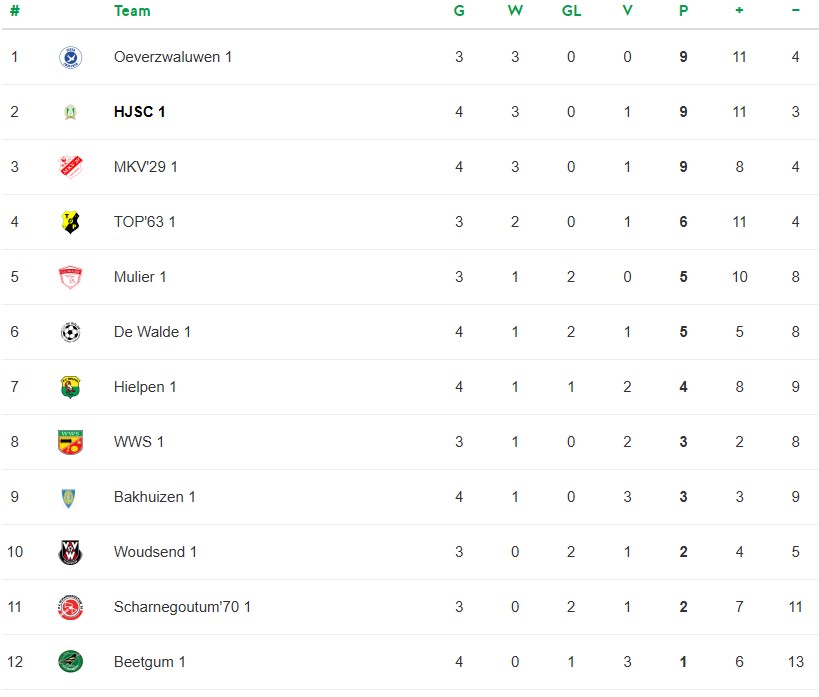Click the Bakhuizen club crest

click(70, 497)
